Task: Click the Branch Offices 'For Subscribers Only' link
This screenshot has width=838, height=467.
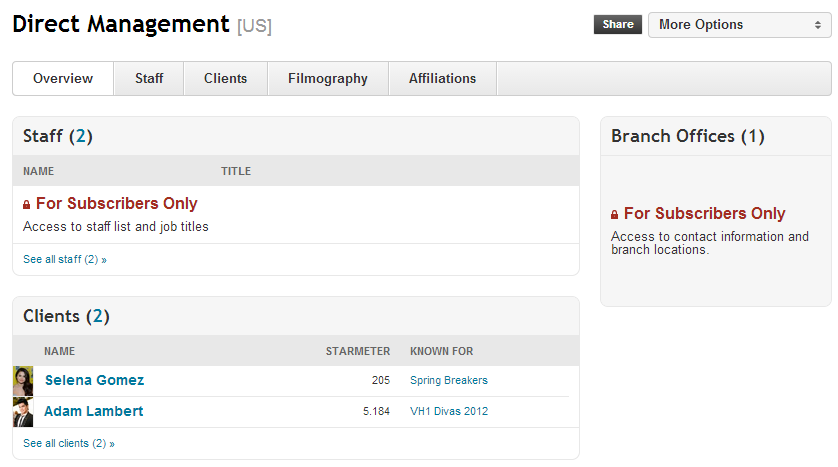Action: click(x=704, y=214)
